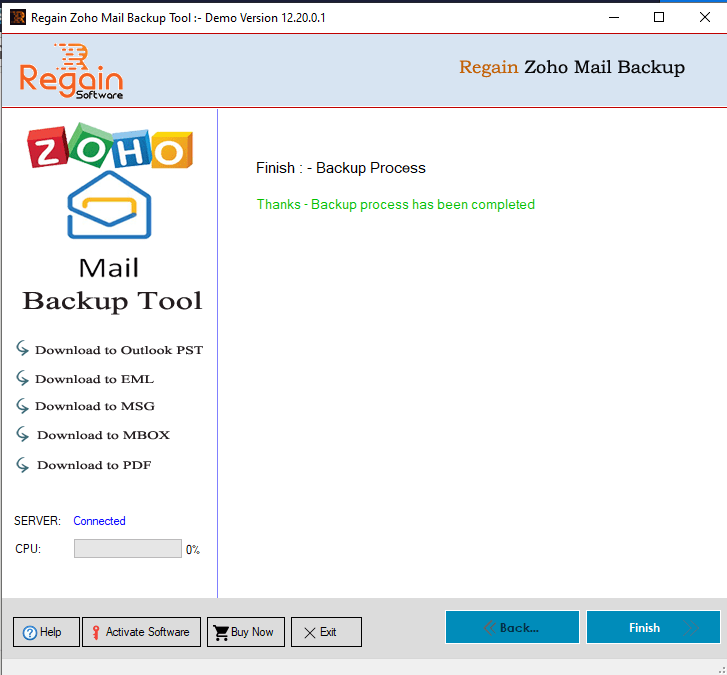
Task: Minimize the backup tool window
Action: coord(614,18)
